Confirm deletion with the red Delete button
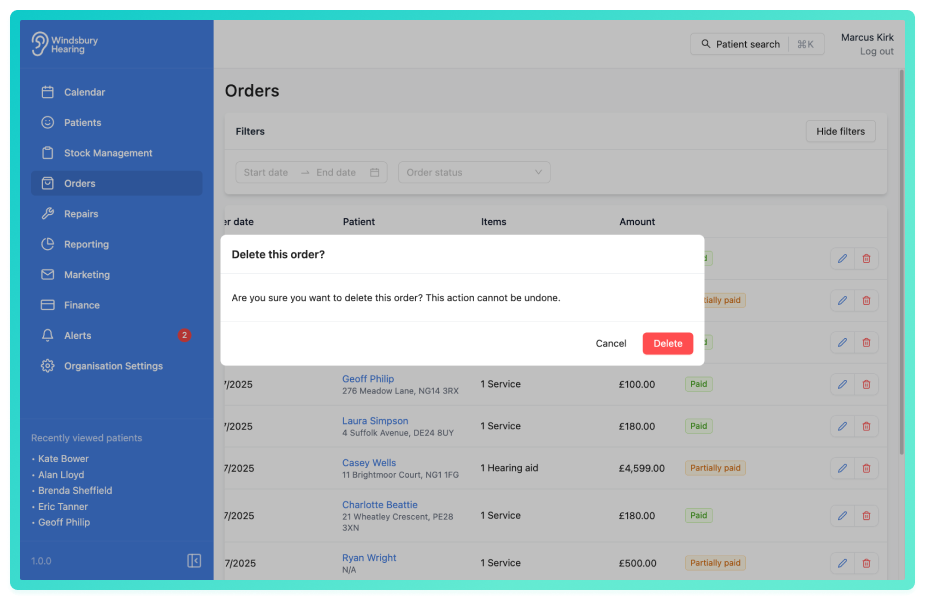This screenshot has width=925, height=600. coord(667,343)
